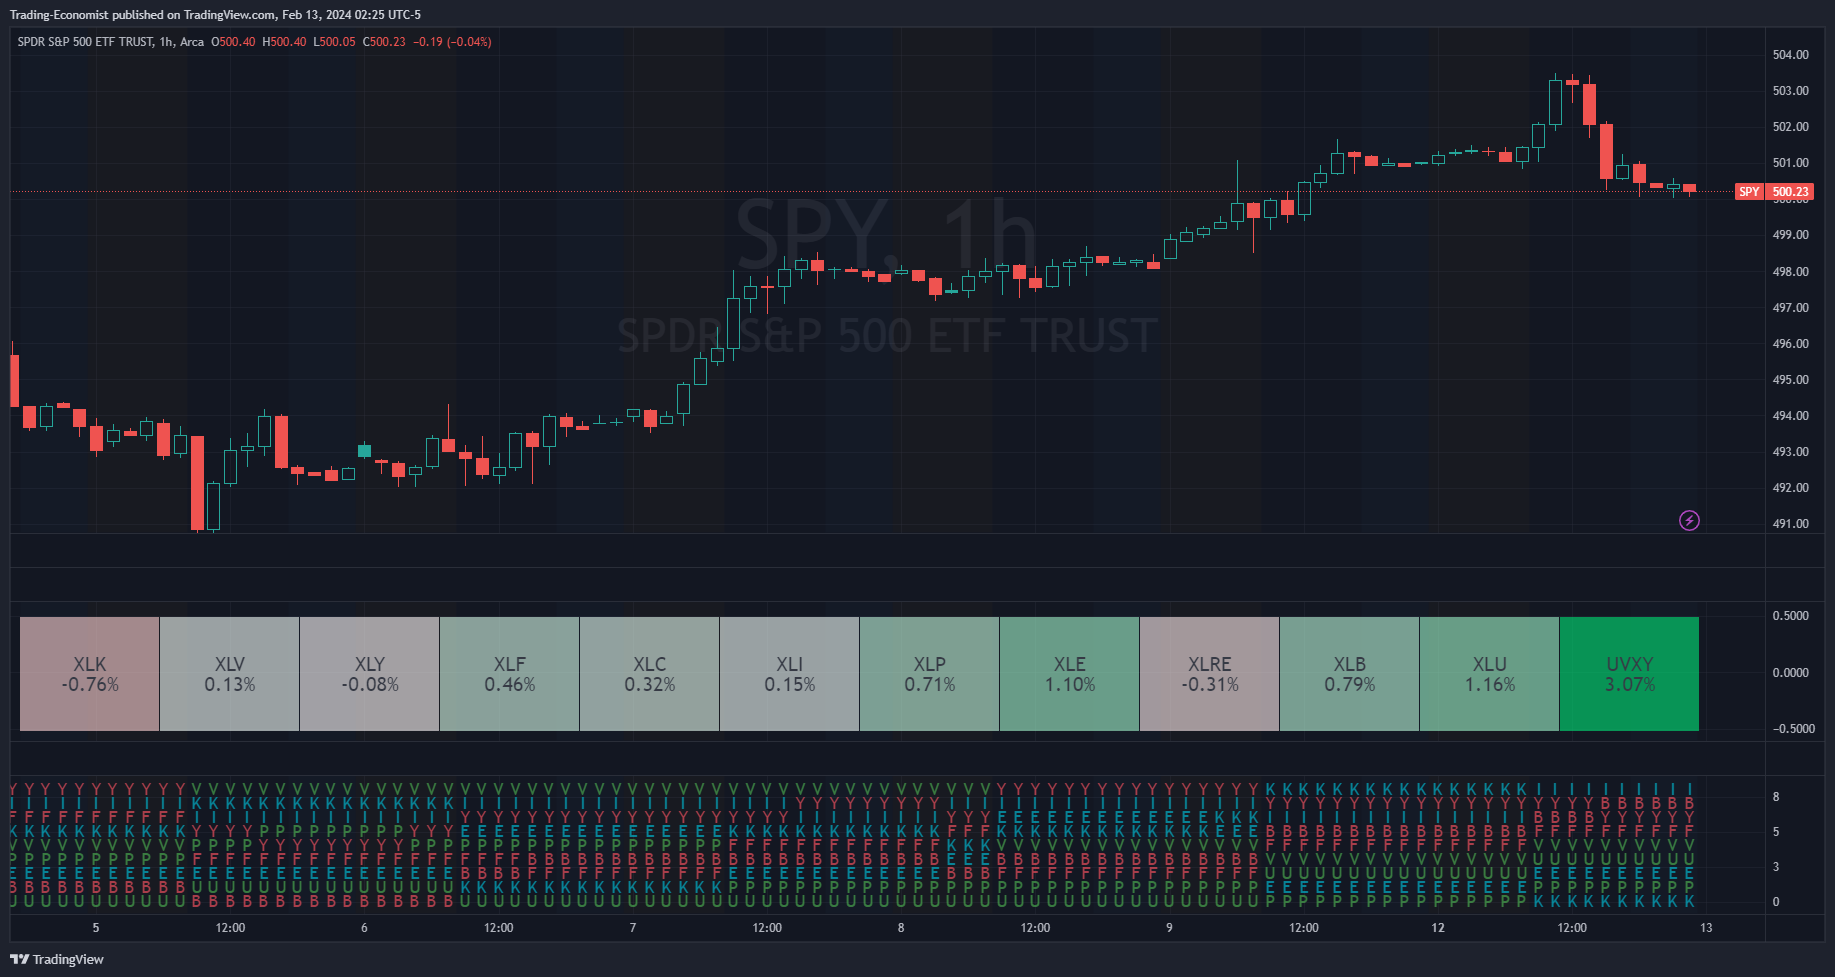Click the green UVXY 3.07% tile
This screenshot has width=1835, height=977.
1630,674
